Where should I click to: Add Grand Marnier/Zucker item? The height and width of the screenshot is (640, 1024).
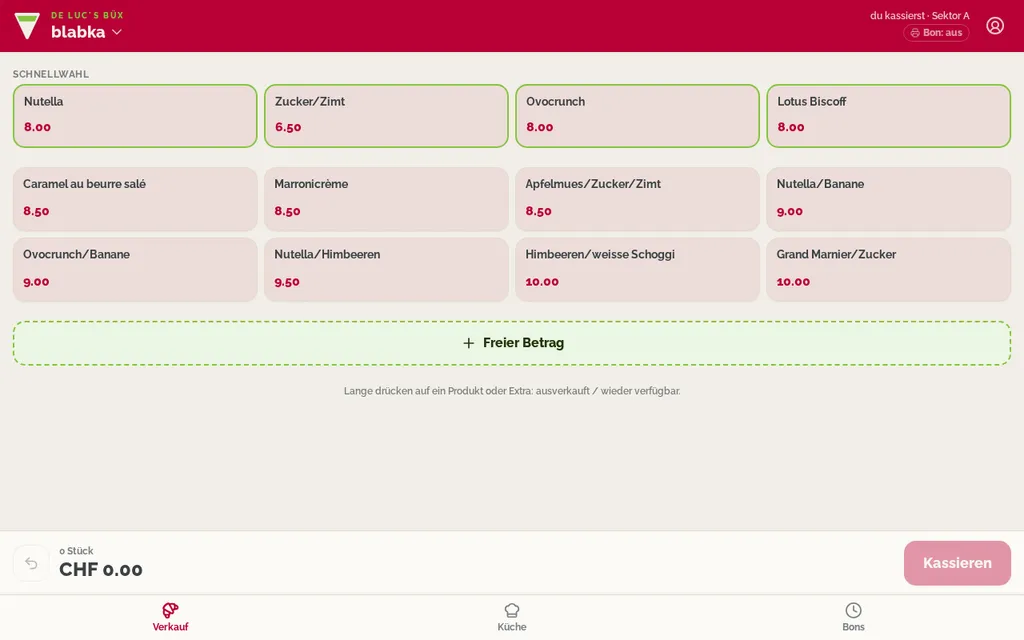(x=888, y=269)
